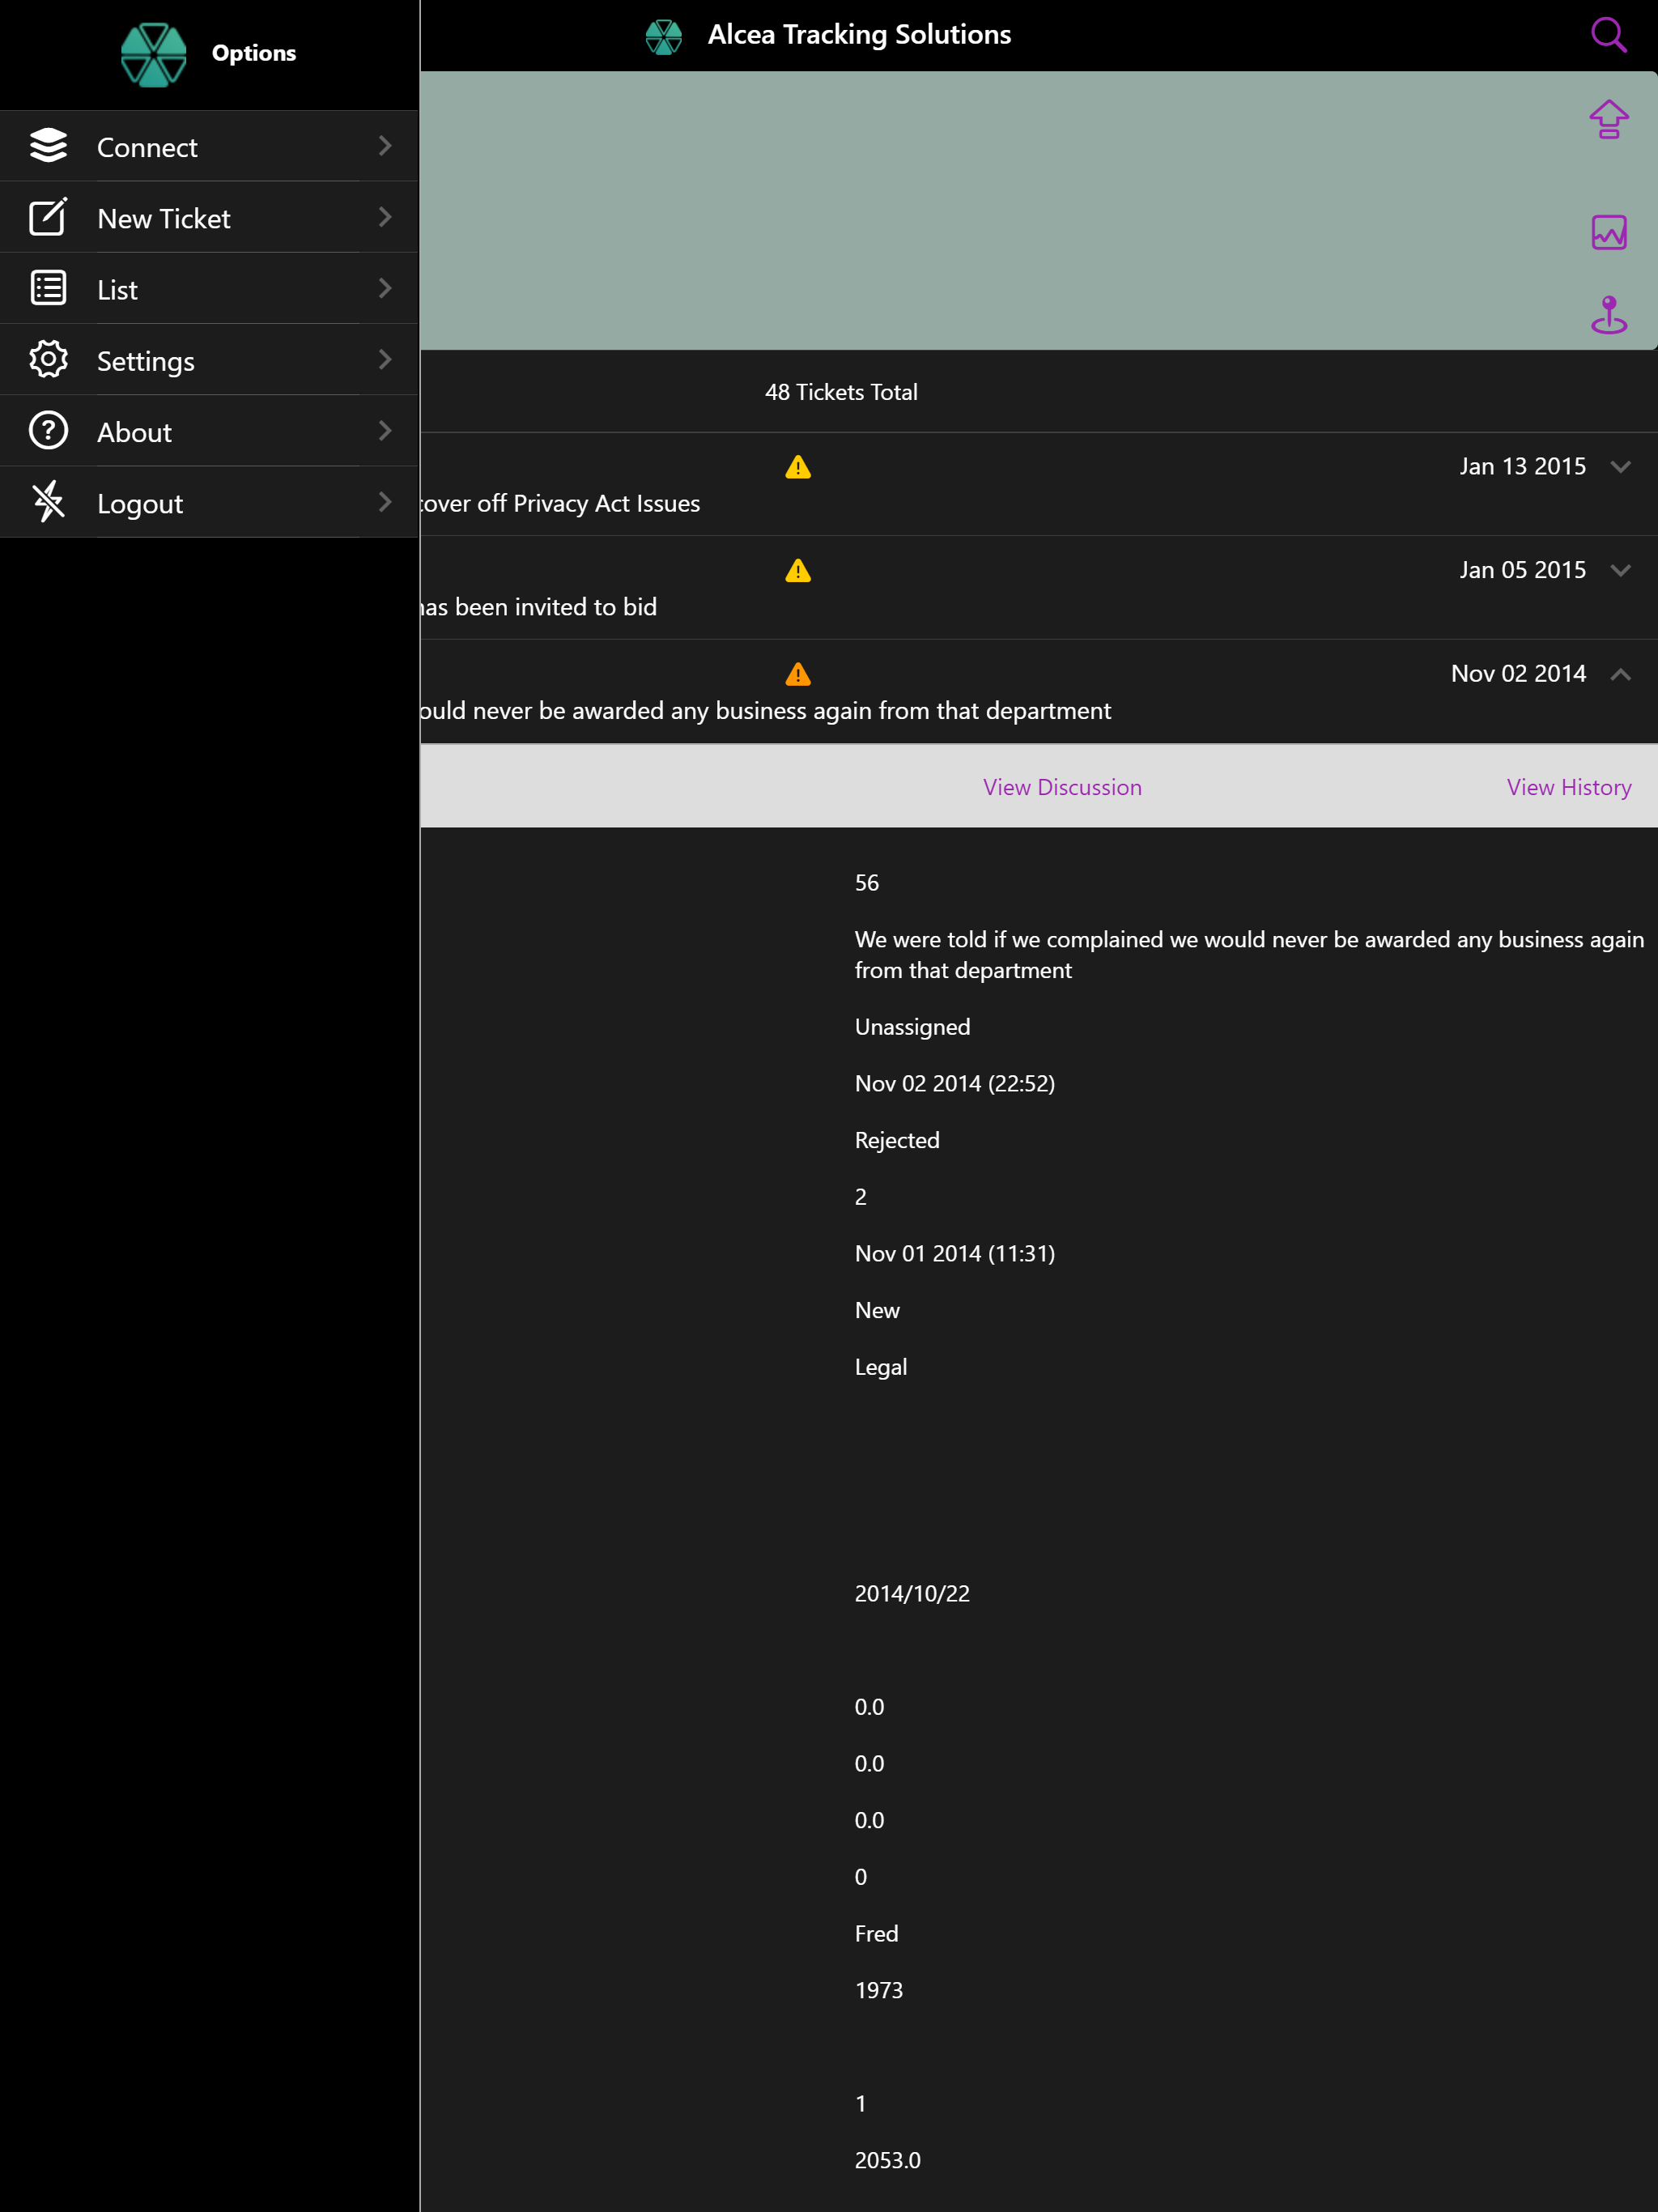Collapse the Nov 02 2014 ticket chevron
This screenshot has width=1658, height=2212.
pos(1621,674)
